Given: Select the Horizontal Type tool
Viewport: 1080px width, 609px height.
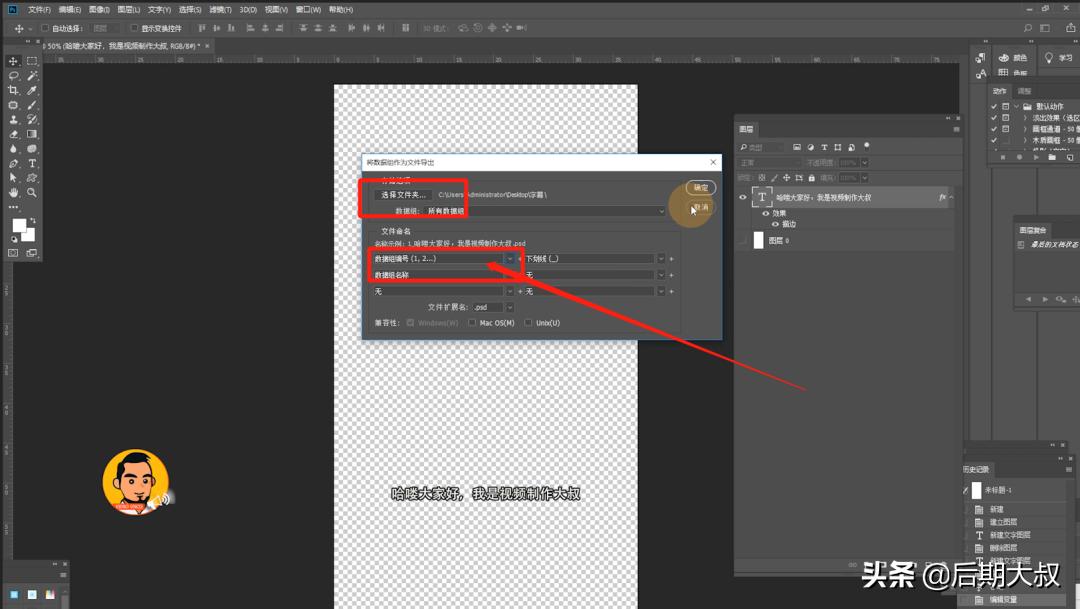Looking at the screenshot, I should [x=32, y=163].
